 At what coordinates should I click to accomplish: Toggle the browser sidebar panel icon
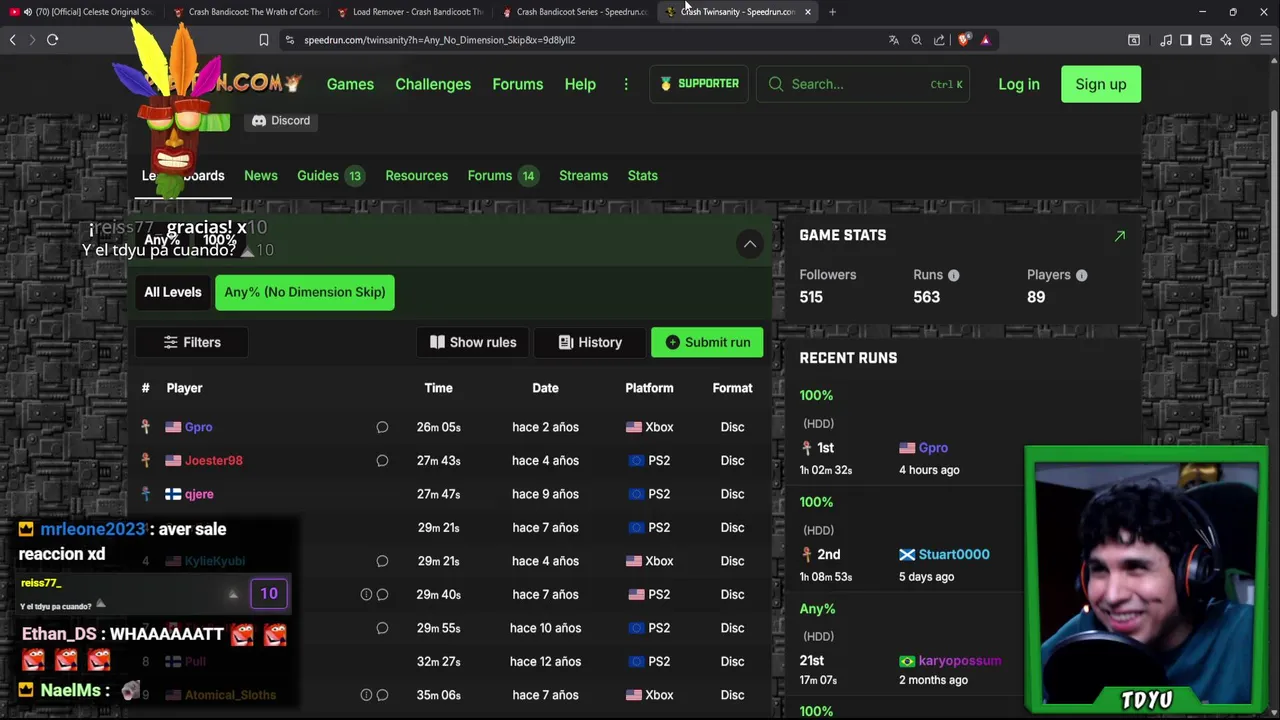click(1186, 40)
